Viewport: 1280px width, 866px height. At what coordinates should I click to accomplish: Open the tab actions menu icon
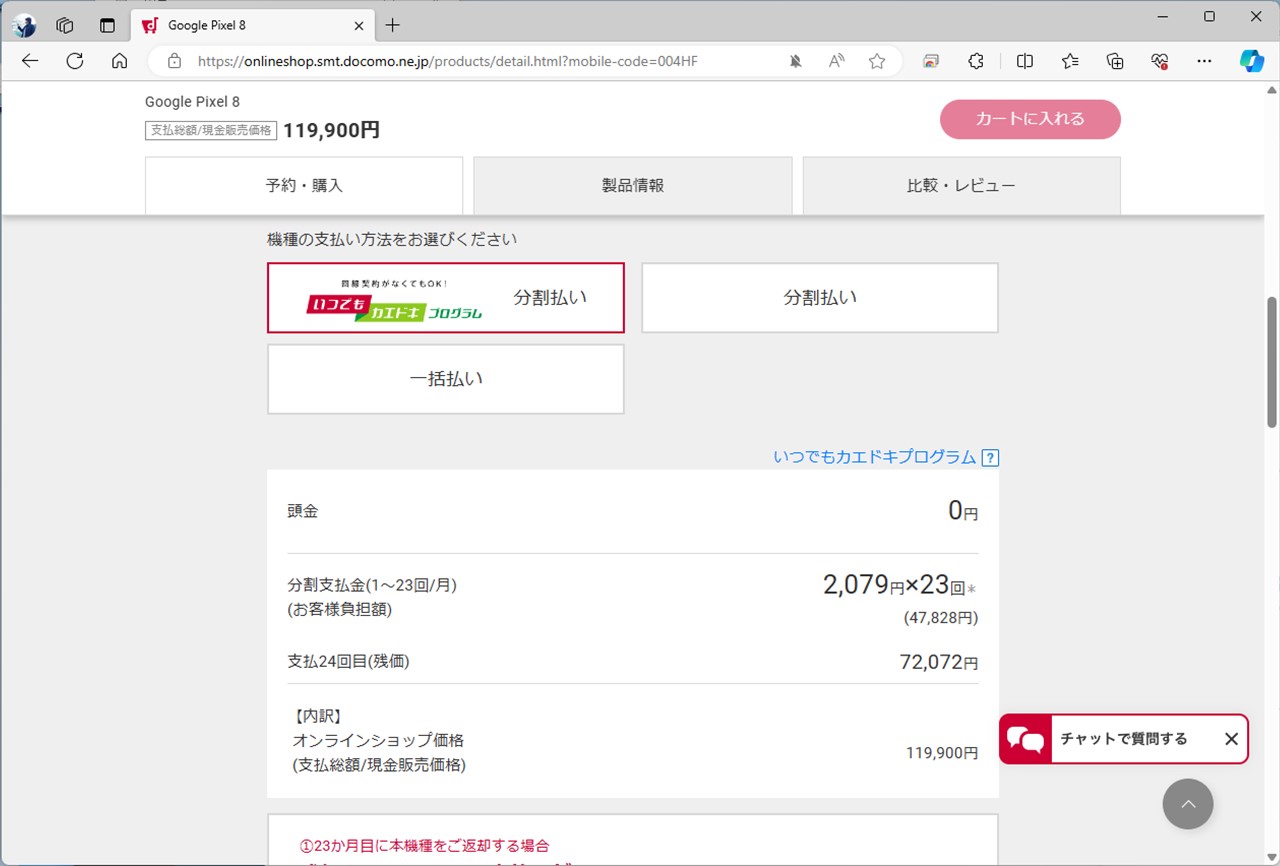click(107, 25)
